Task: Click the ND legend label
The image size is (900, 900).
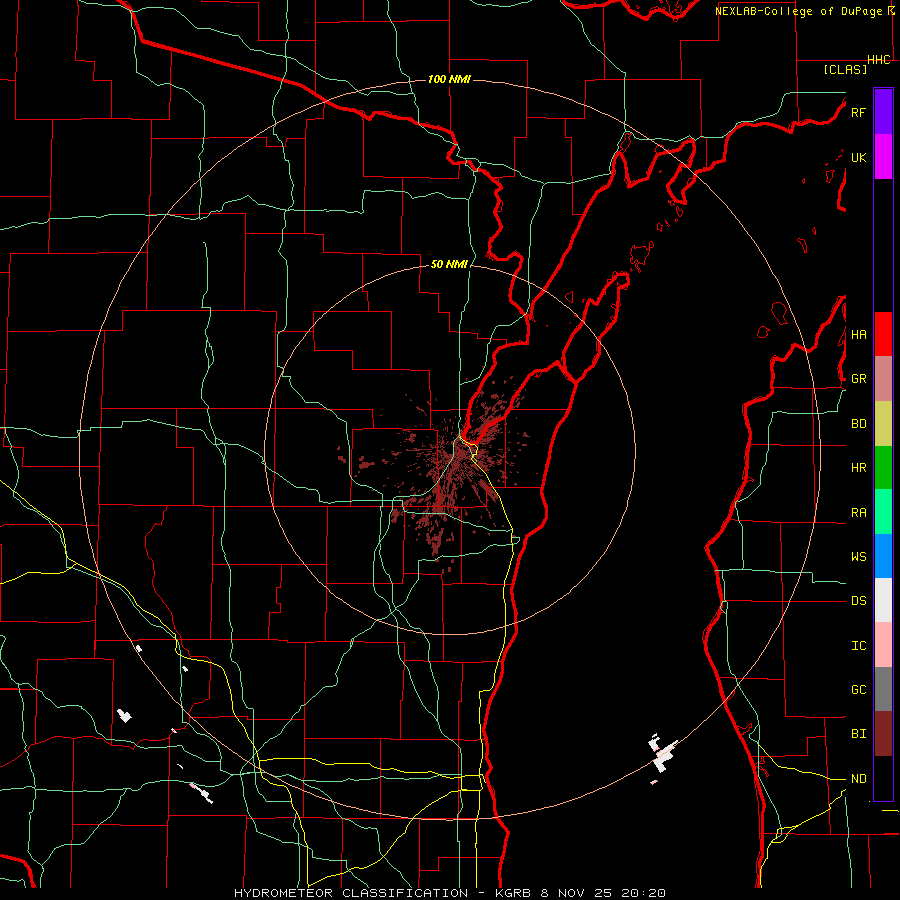Action: pyautogui.click(x=858, y=779)
